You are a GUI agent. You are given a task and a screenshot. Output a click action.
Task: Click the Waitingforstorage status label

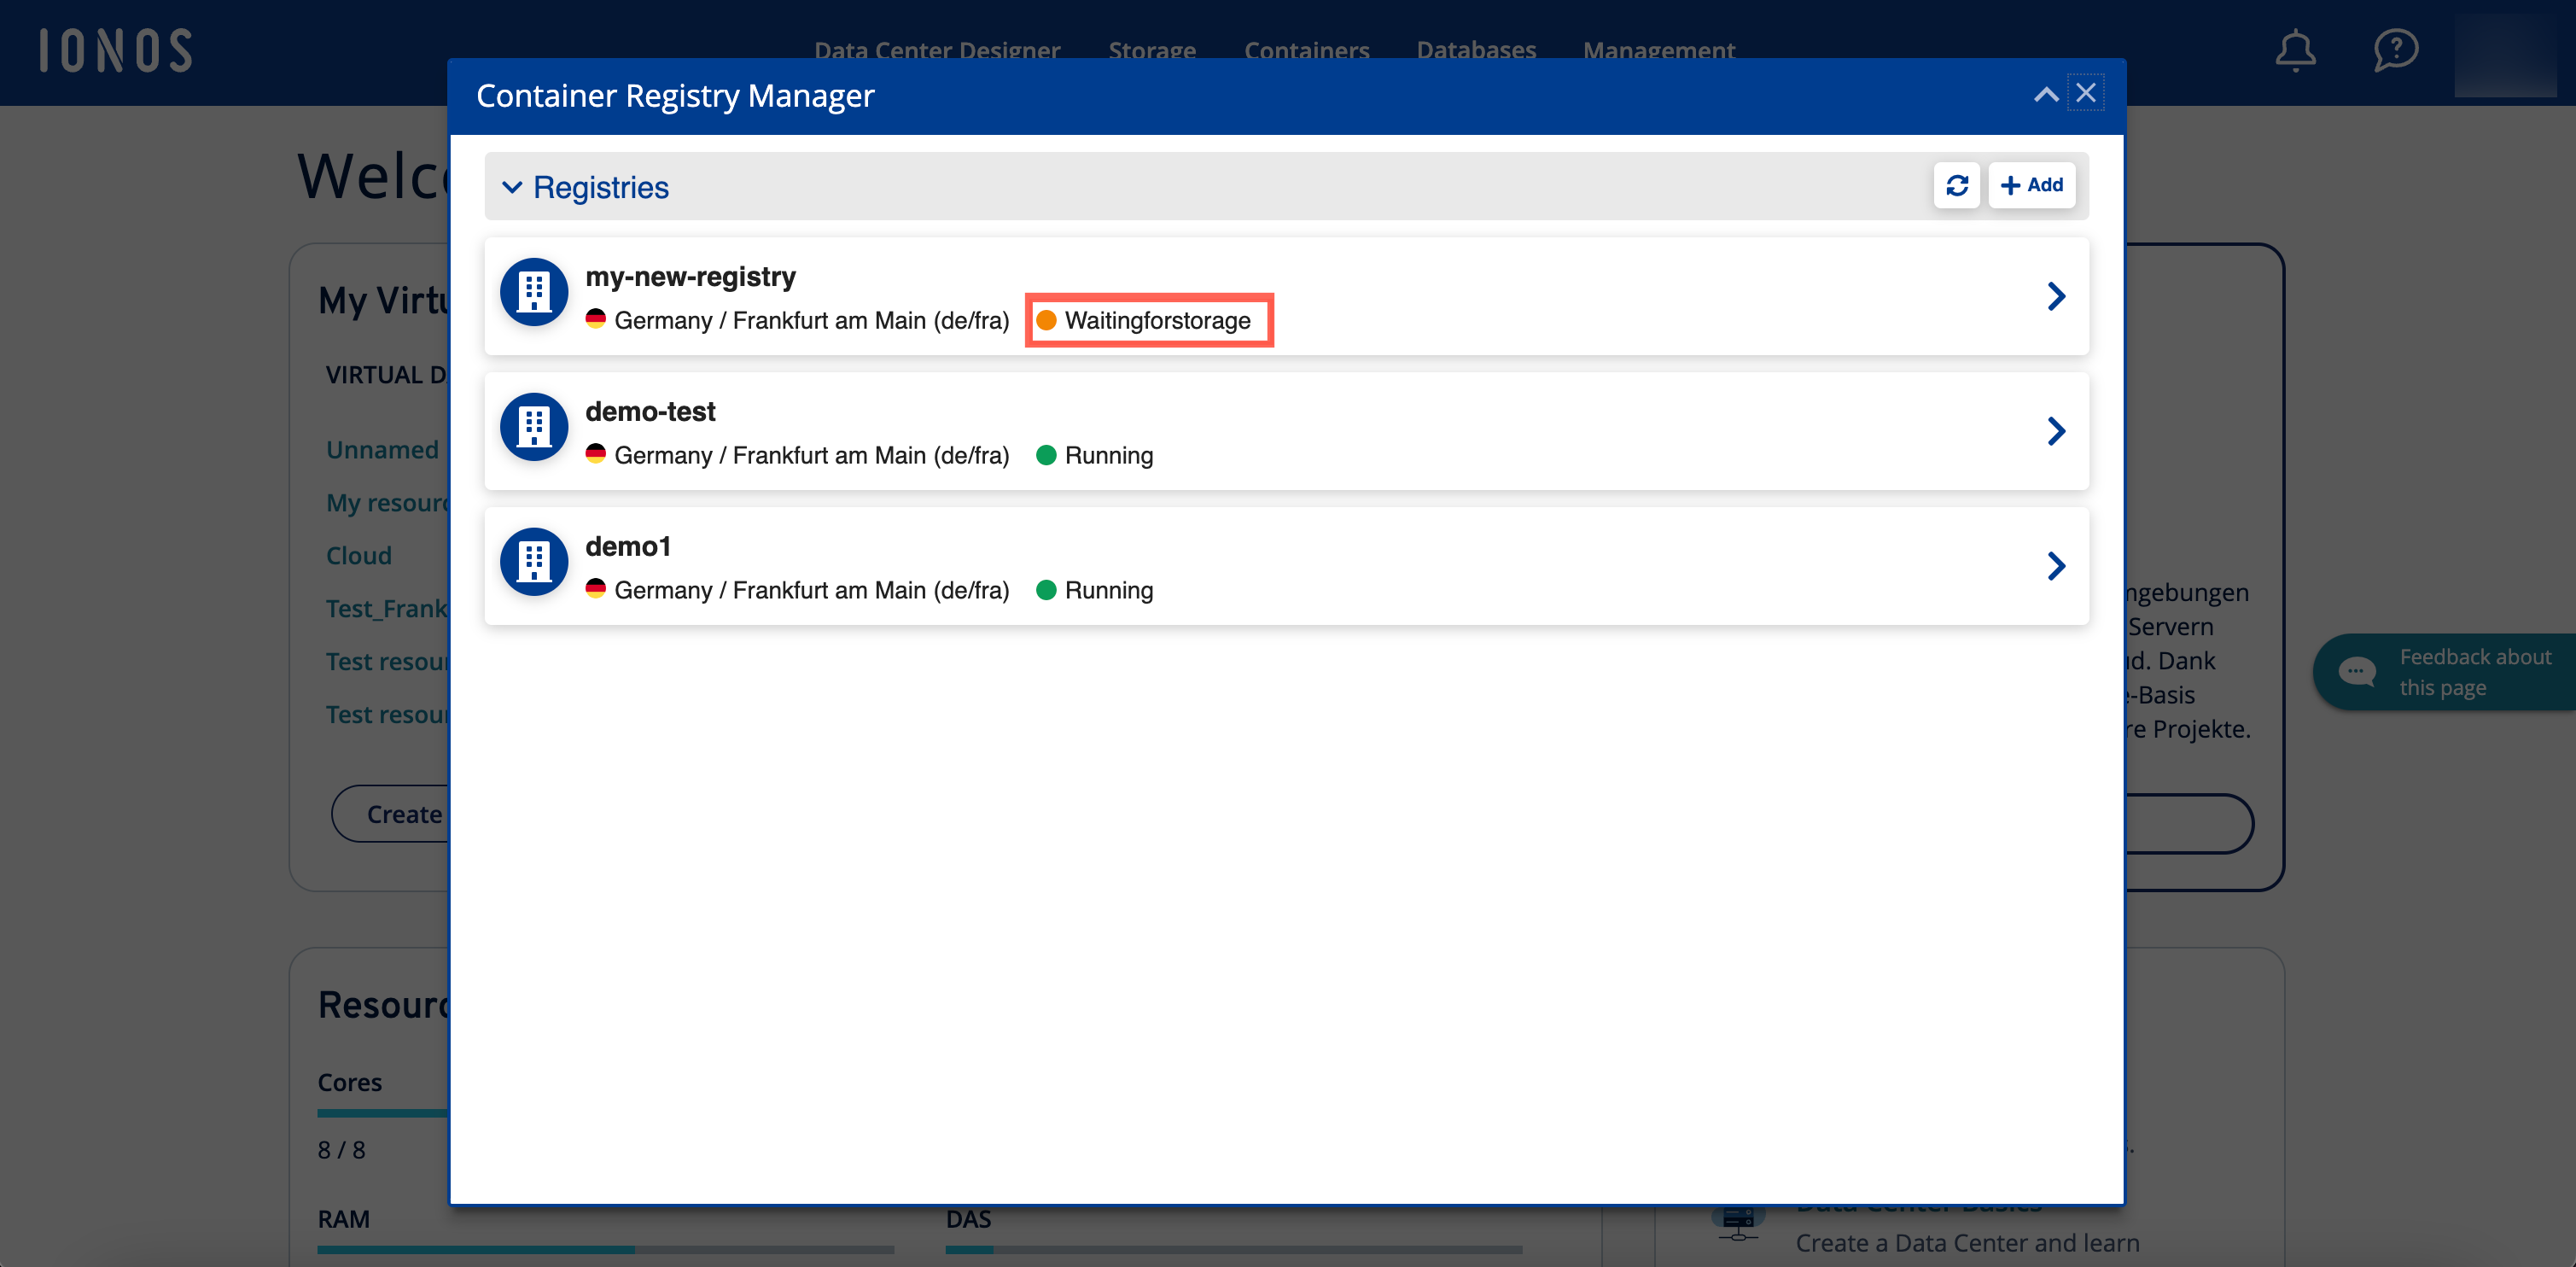[1156, 321]
